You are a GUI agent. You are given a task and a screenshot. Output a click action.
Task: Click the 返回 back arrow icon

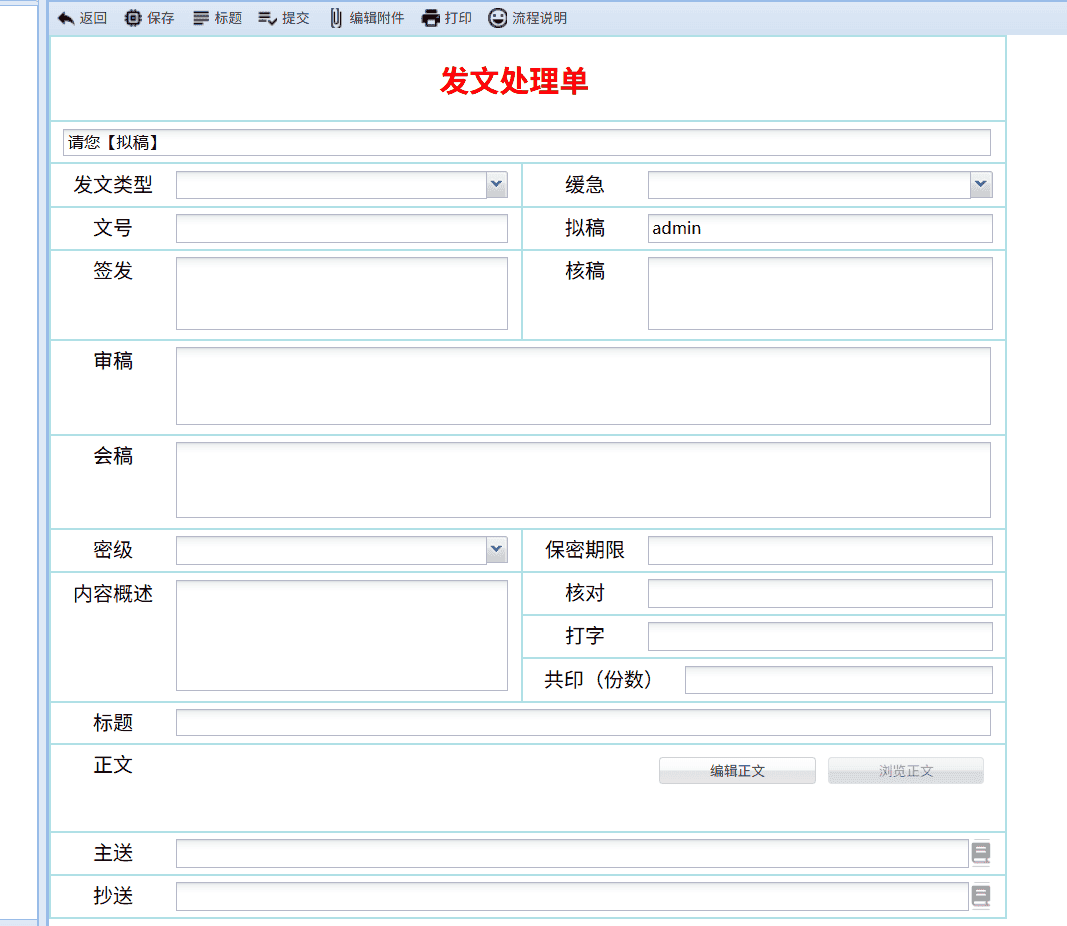pos(66,18)
